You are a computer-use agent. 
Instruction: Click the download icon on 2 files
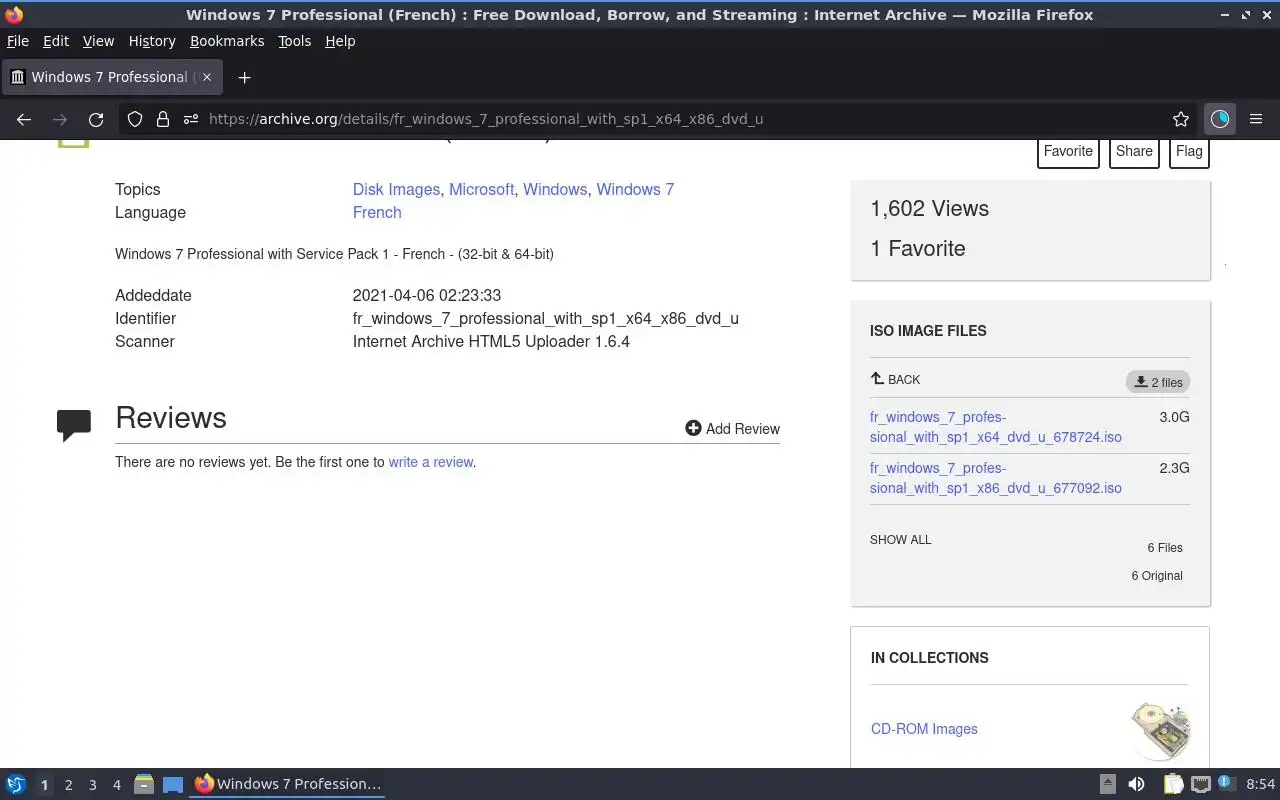pyautogui.click(x=1141, y=382)
